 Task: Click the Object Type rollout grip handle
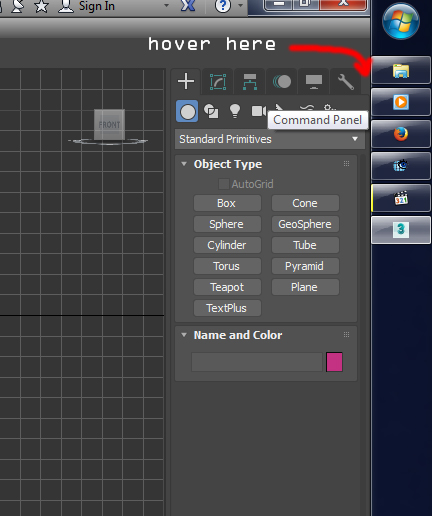click(x=347, y=164)
